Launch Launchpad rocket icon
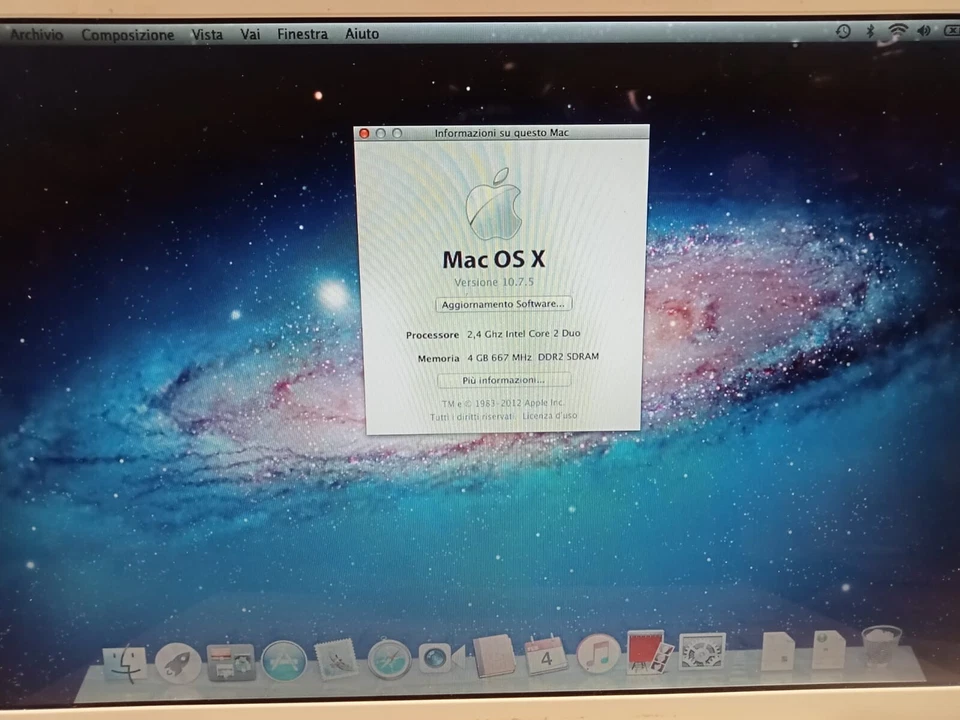 point(179,660)
